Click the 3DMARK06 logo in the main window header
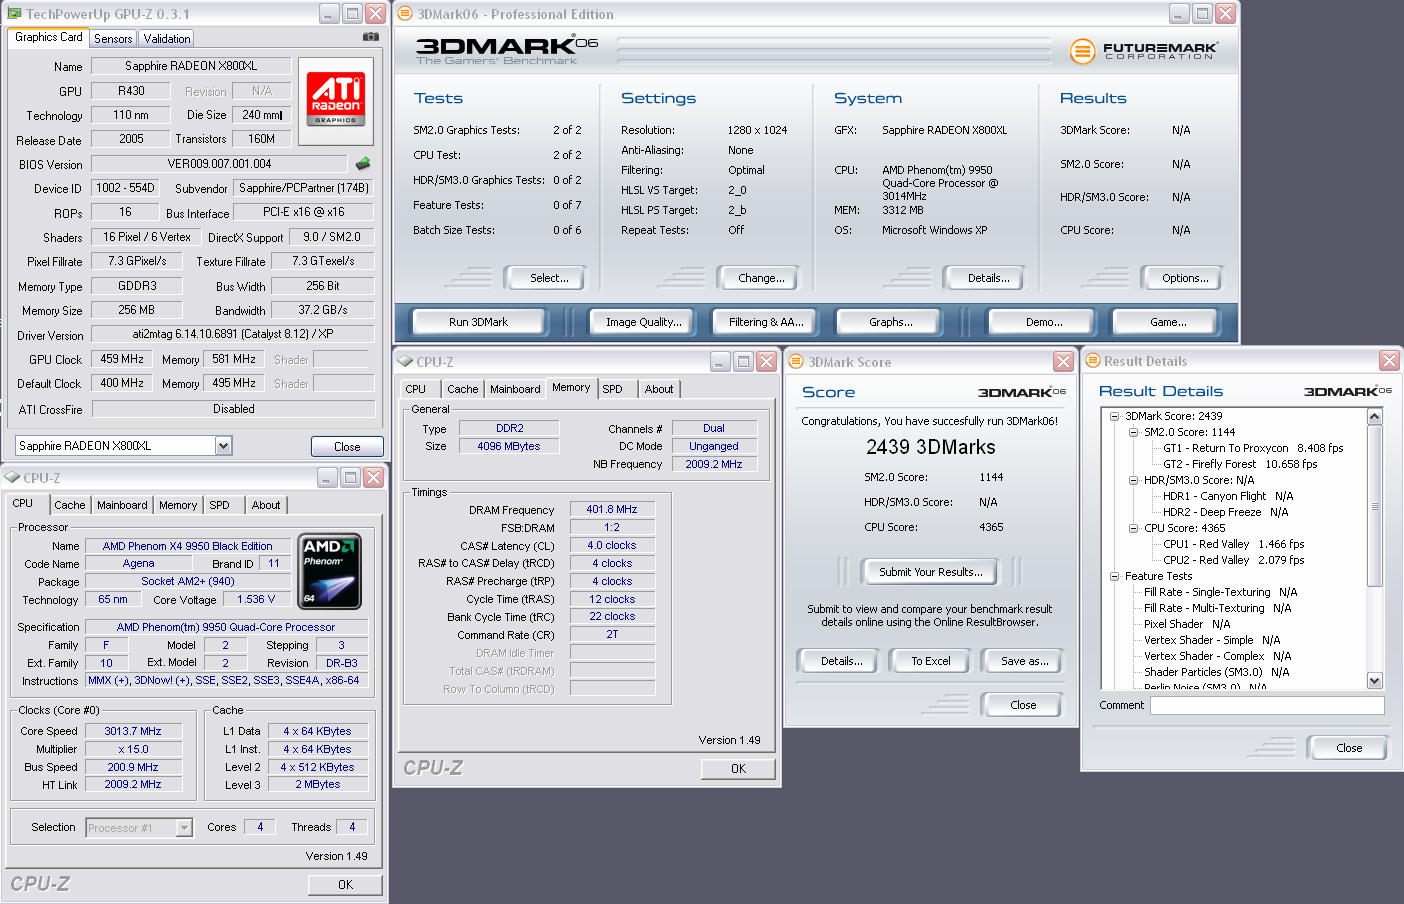The height and width of the screenshot is (904, 1404). pos(507,49)
